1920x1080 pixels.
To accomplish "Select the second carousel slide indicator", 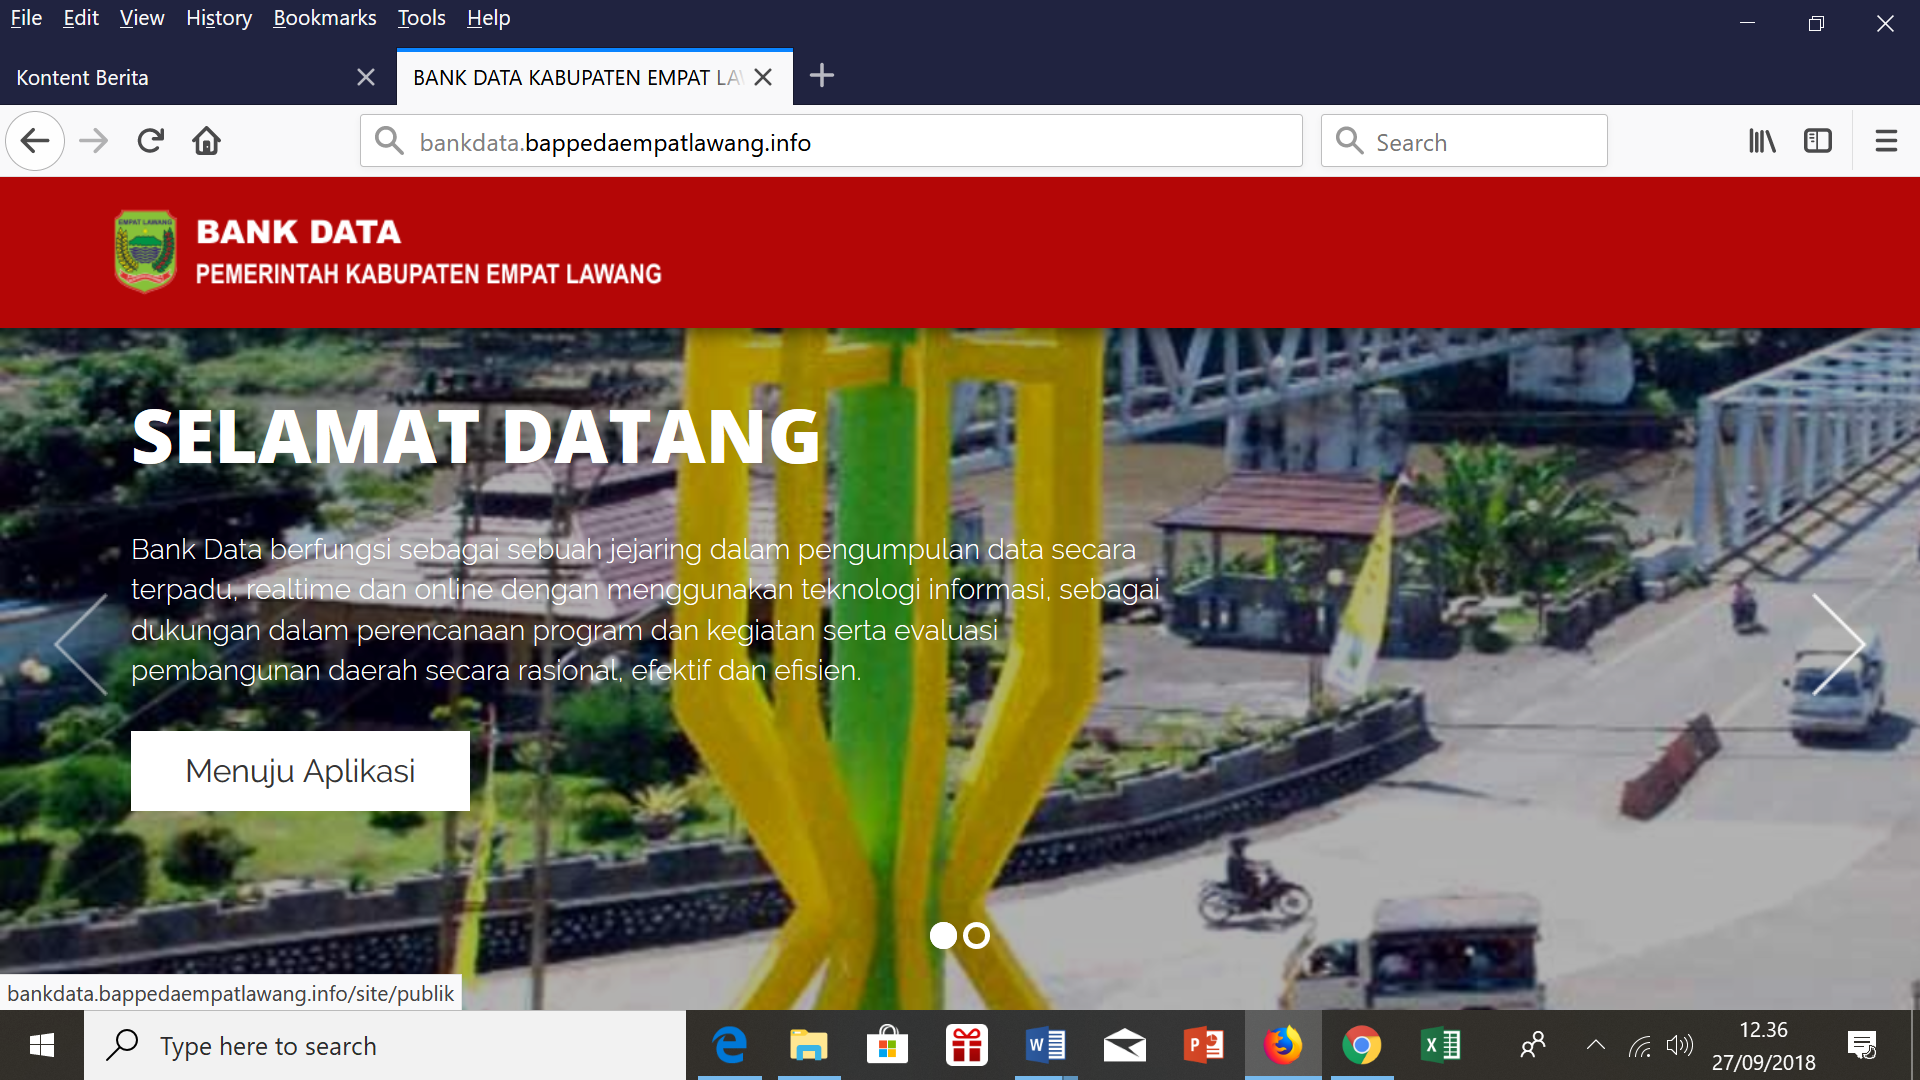I will point(977,935).
